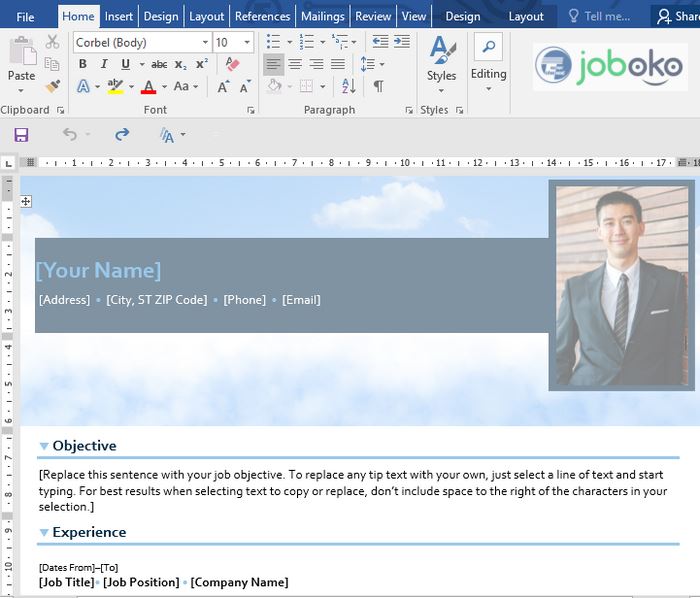
Task: Click the Paste clipboard icon
Action: click(x=22, y=51)
